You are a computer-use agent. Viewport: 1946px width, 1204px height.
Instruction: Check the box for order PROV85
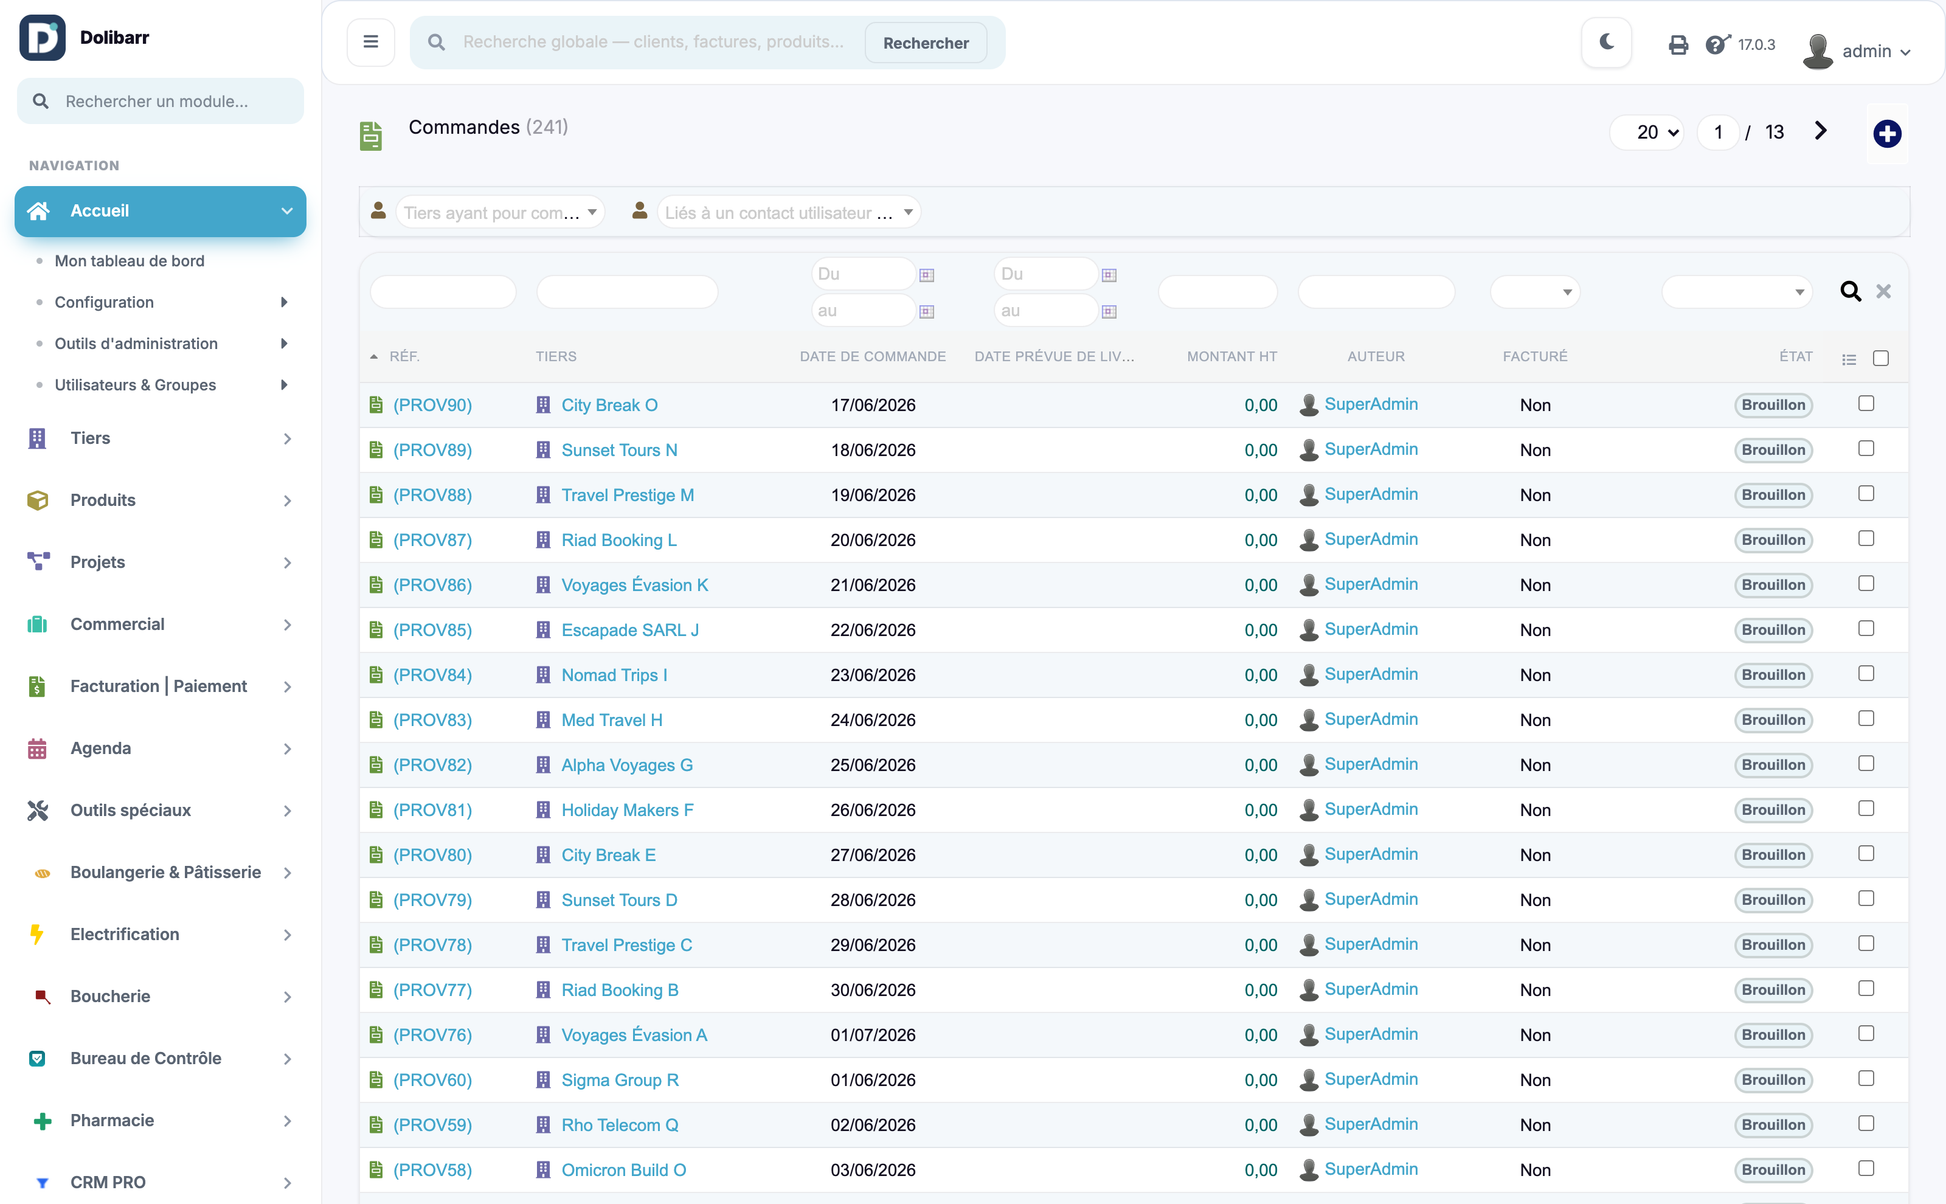point(1866,629)
